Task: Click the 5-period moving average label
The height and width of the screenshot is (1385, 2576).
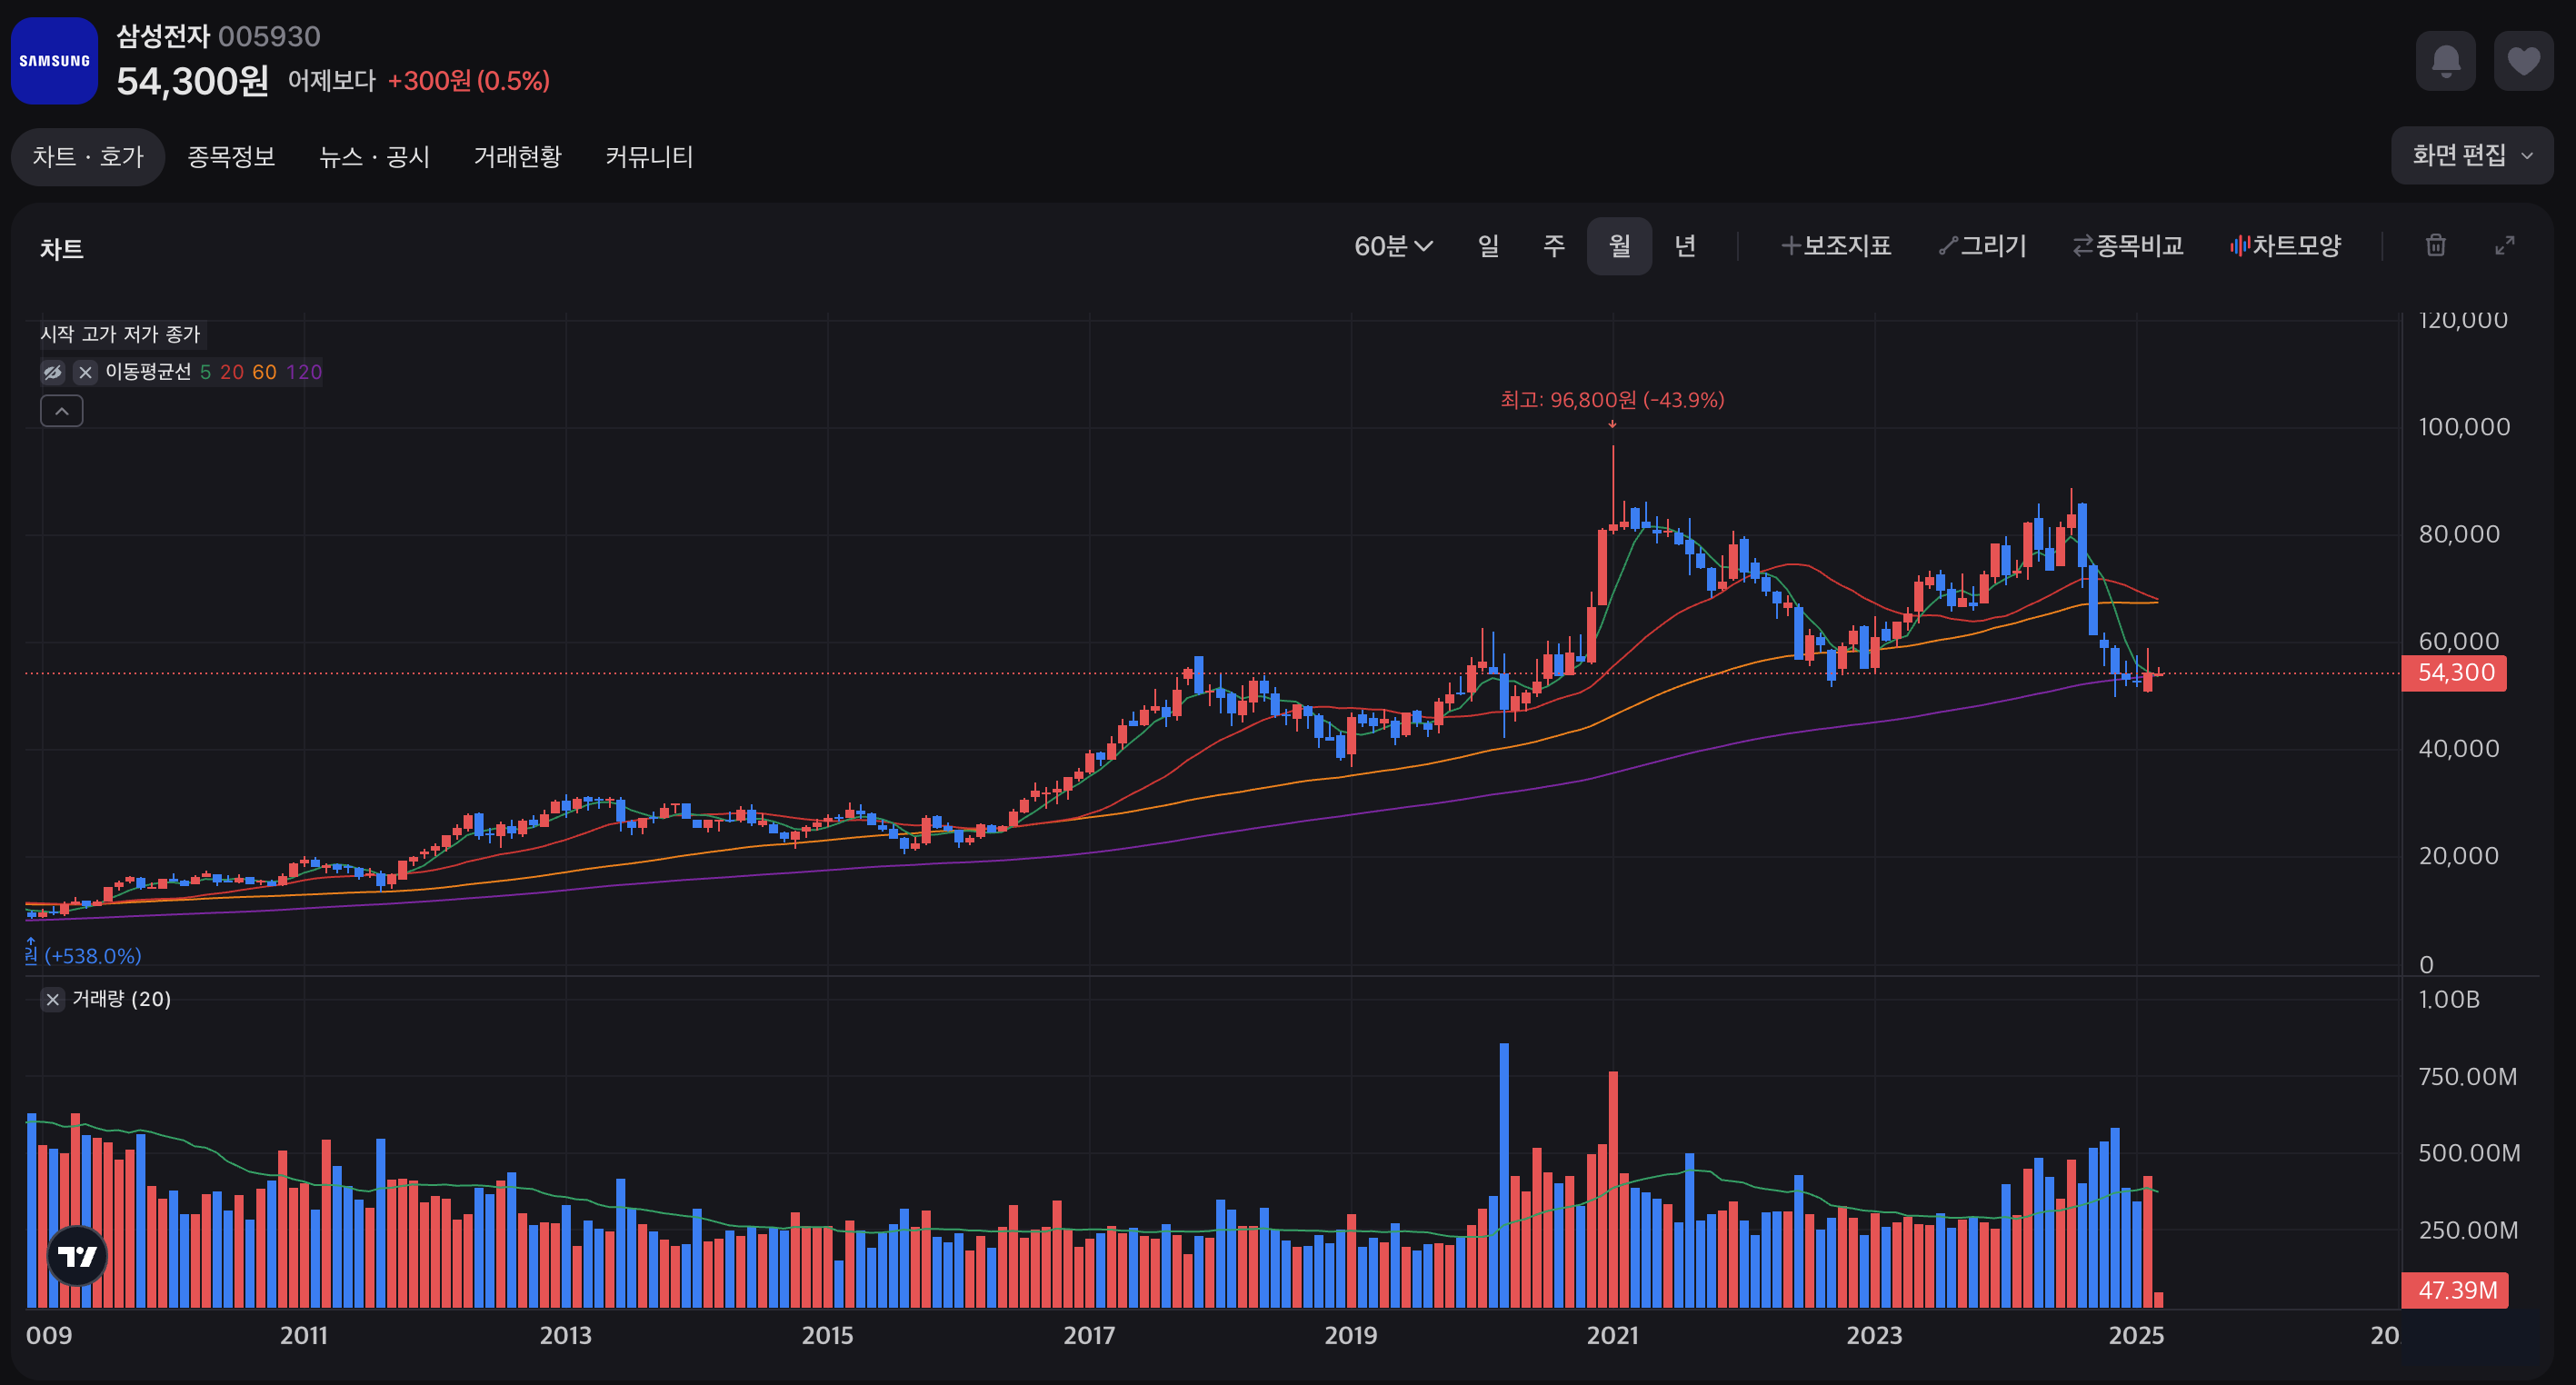Action: coord(205,373)
